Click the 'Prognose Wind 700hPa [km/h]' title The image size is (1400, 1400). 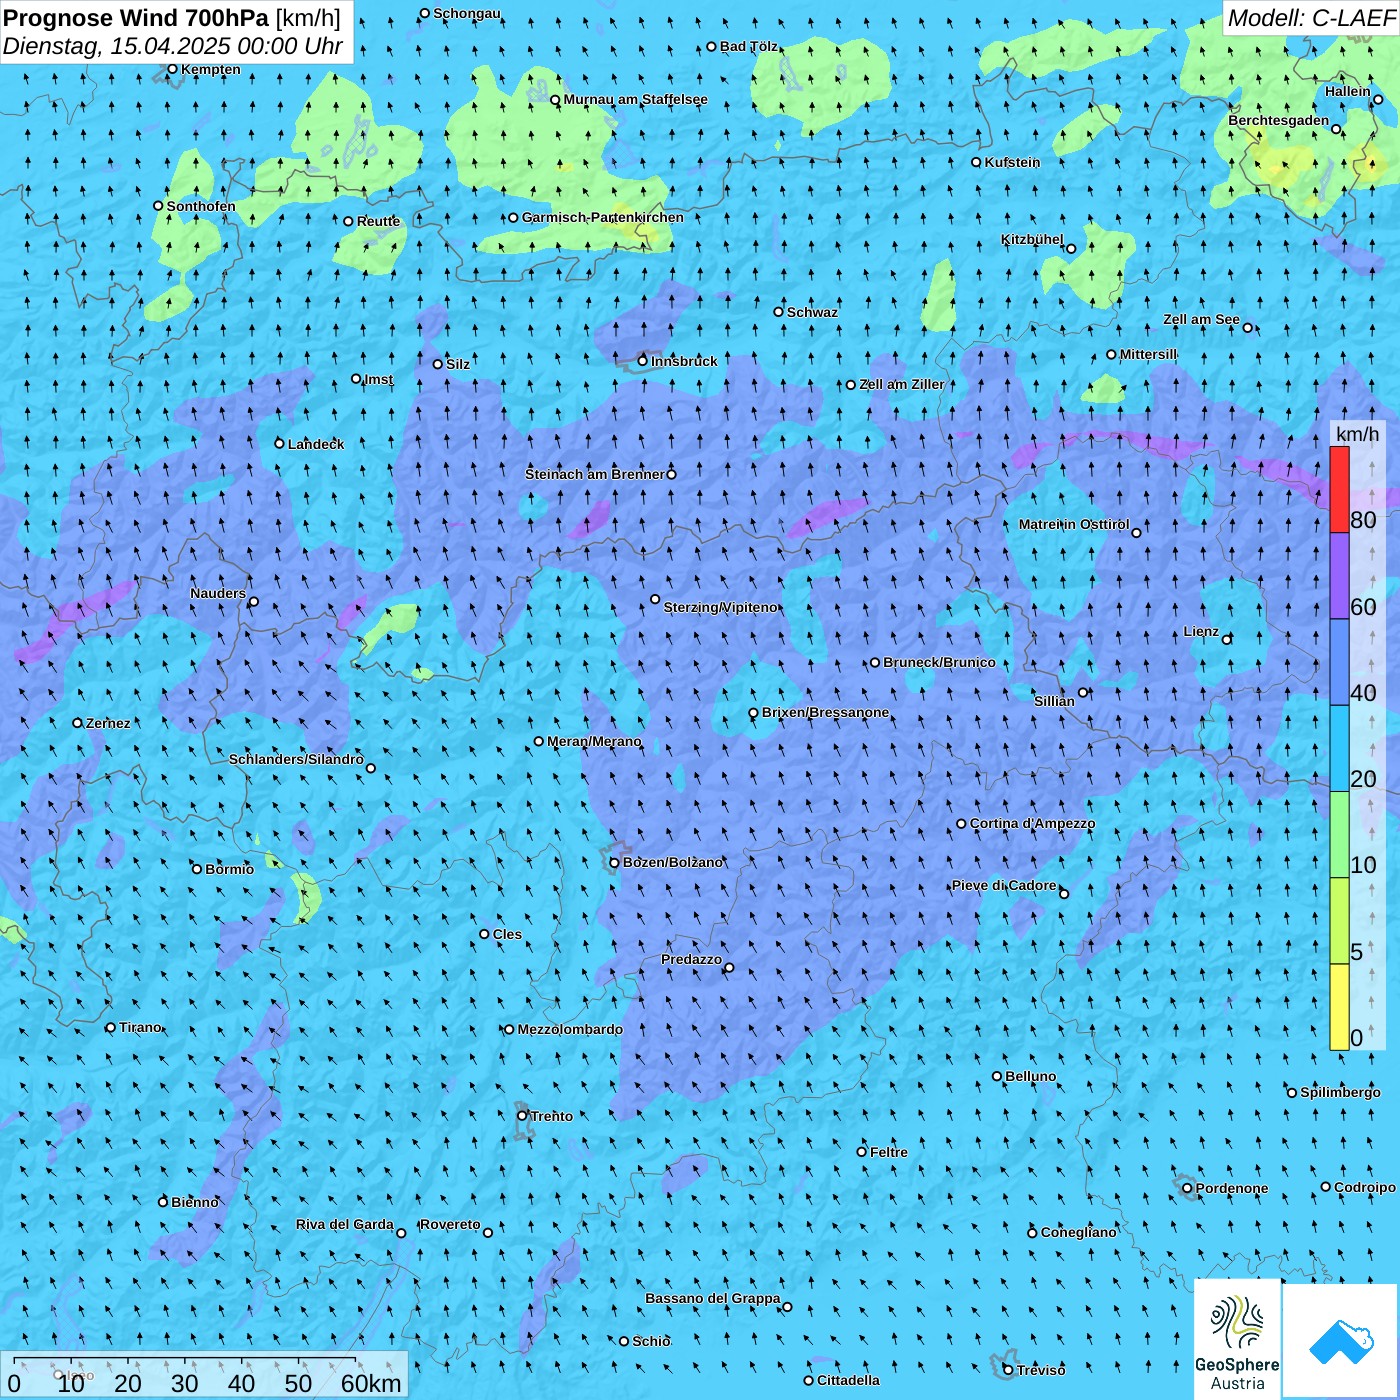(x=172, y=17)
